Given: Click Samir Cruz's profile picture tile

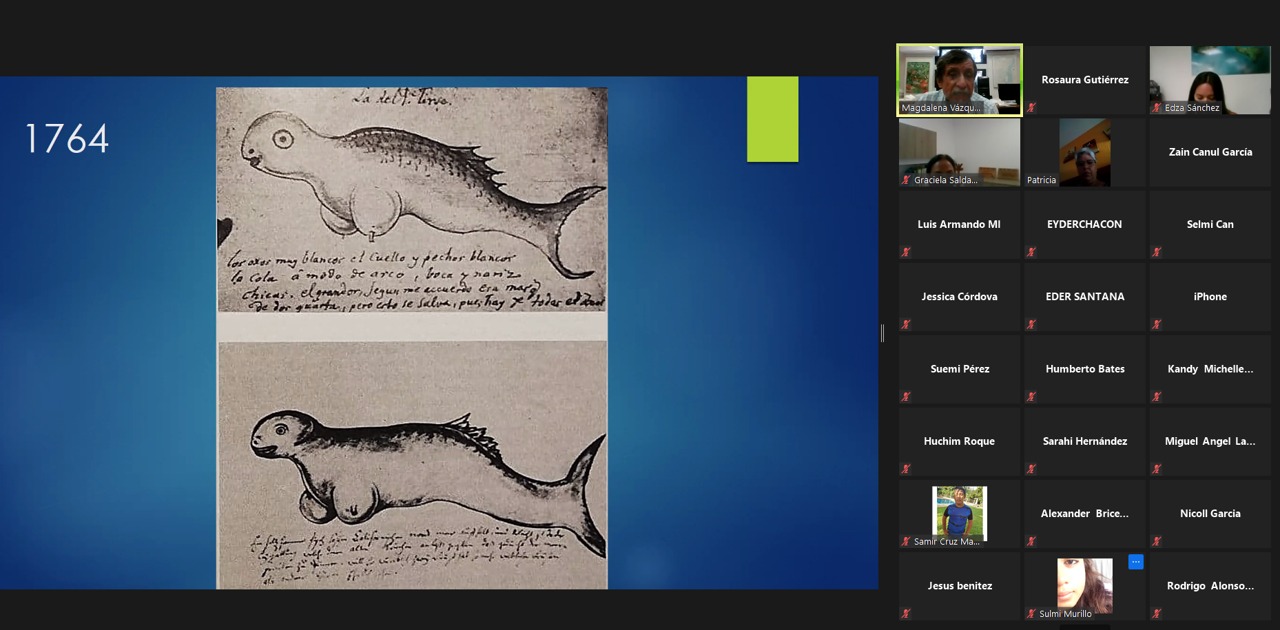Looking at the screenshot, I should coord(959,512).
